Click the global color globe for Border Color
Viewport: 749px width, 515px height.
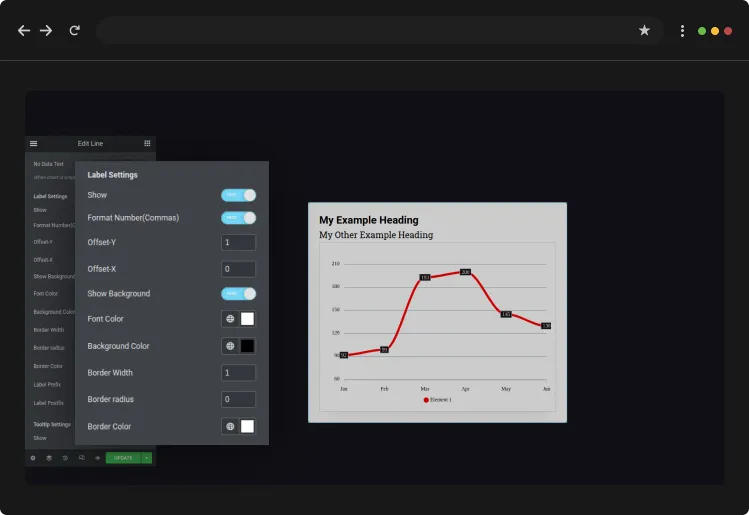(230, 426)
